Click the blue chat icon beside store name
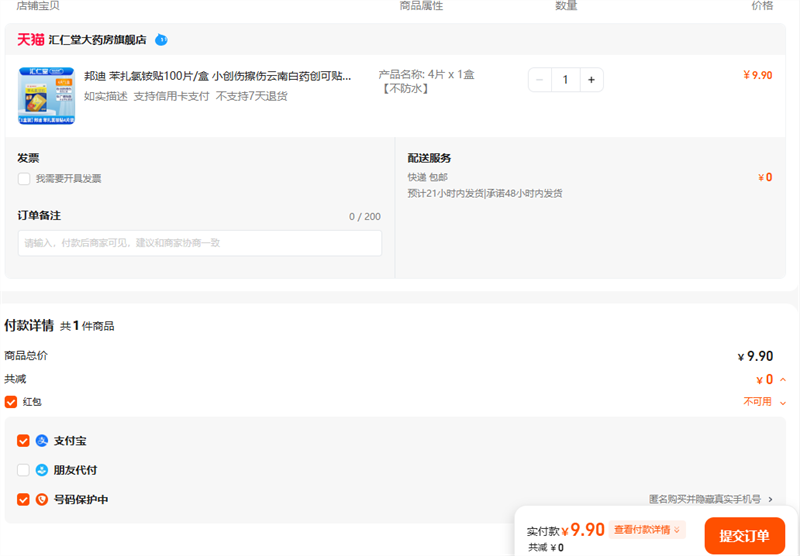The width and height of the screenshot is (800, 556). (161, 40)
